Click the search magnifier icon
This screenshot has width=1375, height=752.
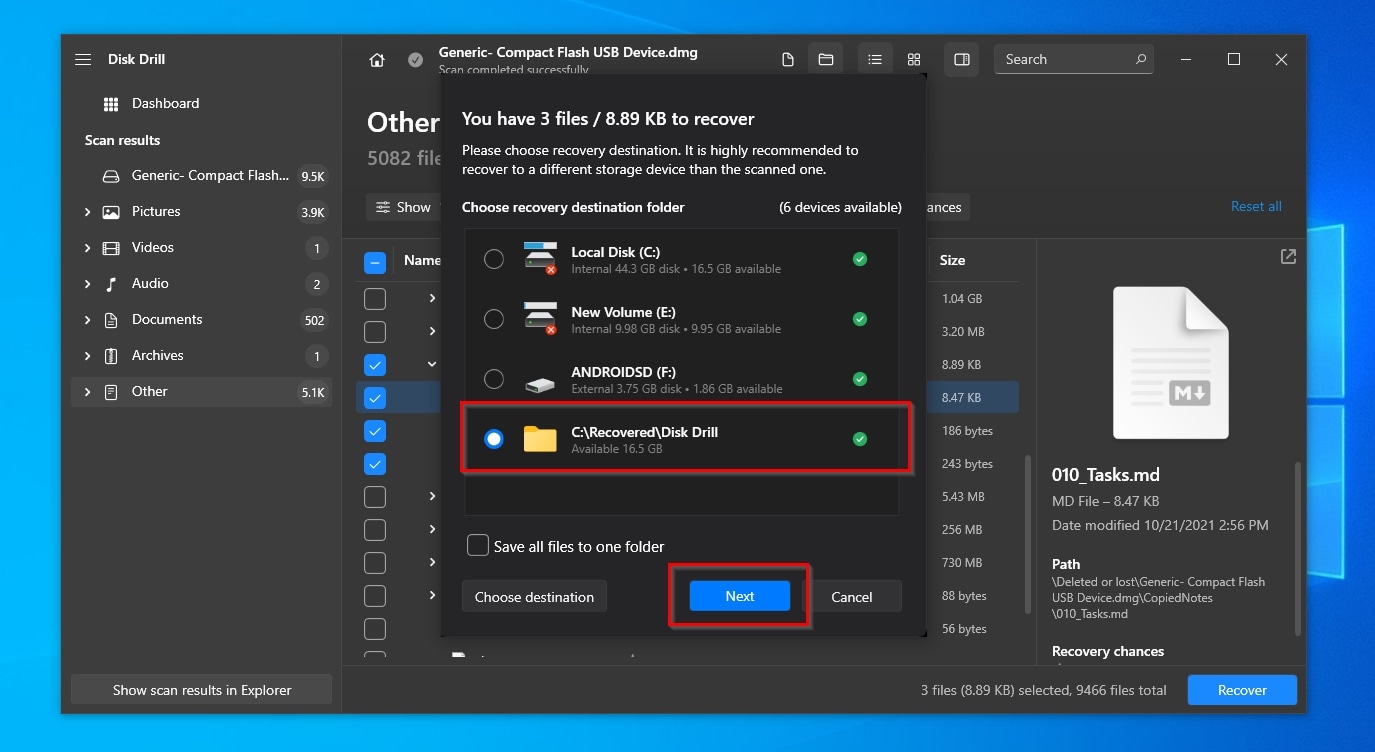pyautogui.click(x=1140, y=59)
